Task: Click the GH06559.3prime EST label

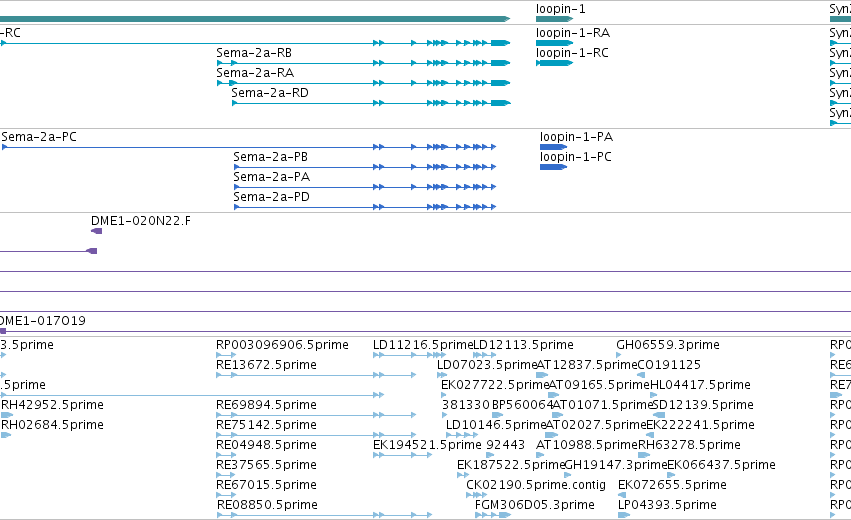Action: pos(668,345)
